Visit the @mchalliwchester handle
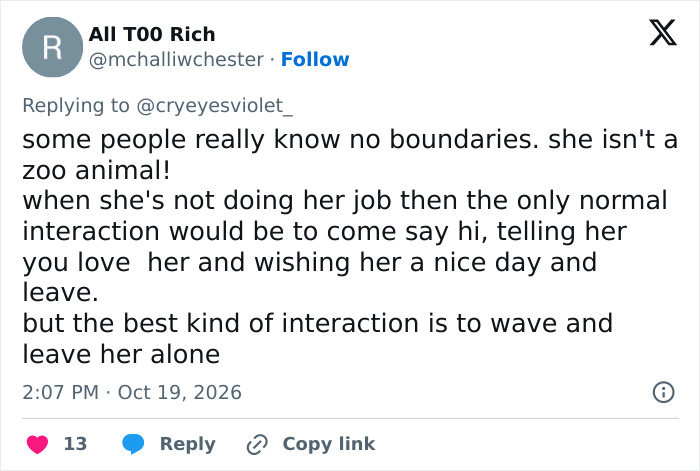The width and height of the screenshot is (700, 471). [x=176, y=60]
